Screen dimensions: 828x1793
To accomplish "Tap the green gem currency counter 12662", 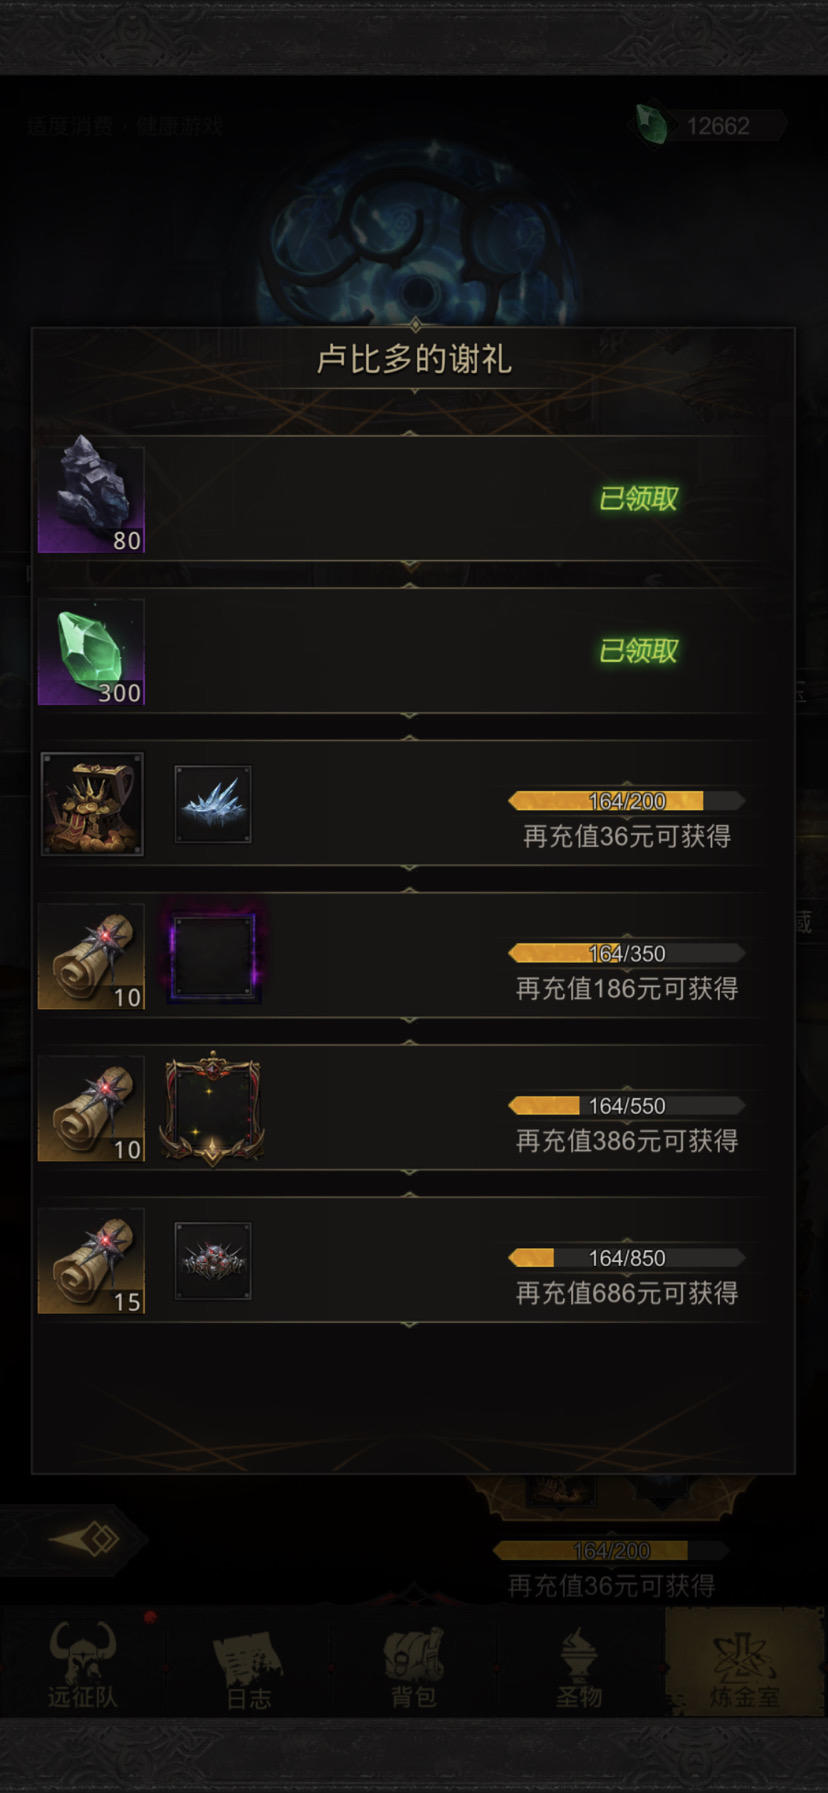I will [x=710, y=126].
